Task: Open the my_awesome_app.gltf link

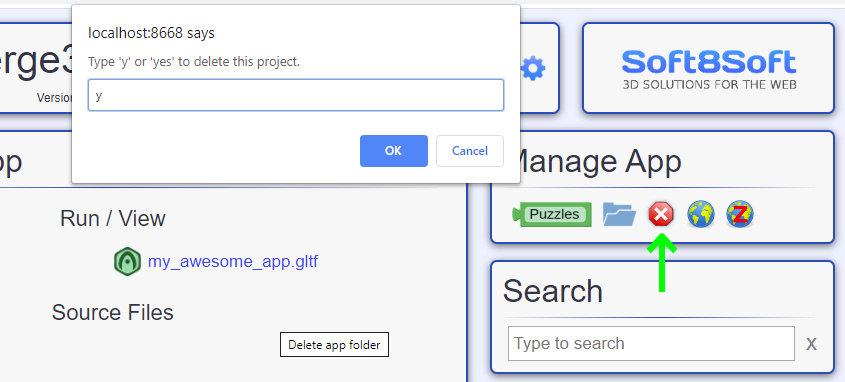Action: (x=233, y=262)
